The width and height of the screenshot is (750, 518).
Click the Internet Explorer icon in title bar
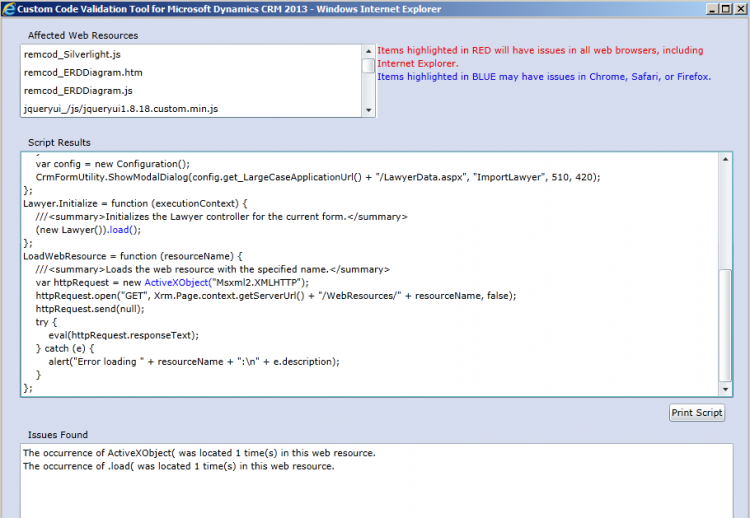tap(8, 9)
